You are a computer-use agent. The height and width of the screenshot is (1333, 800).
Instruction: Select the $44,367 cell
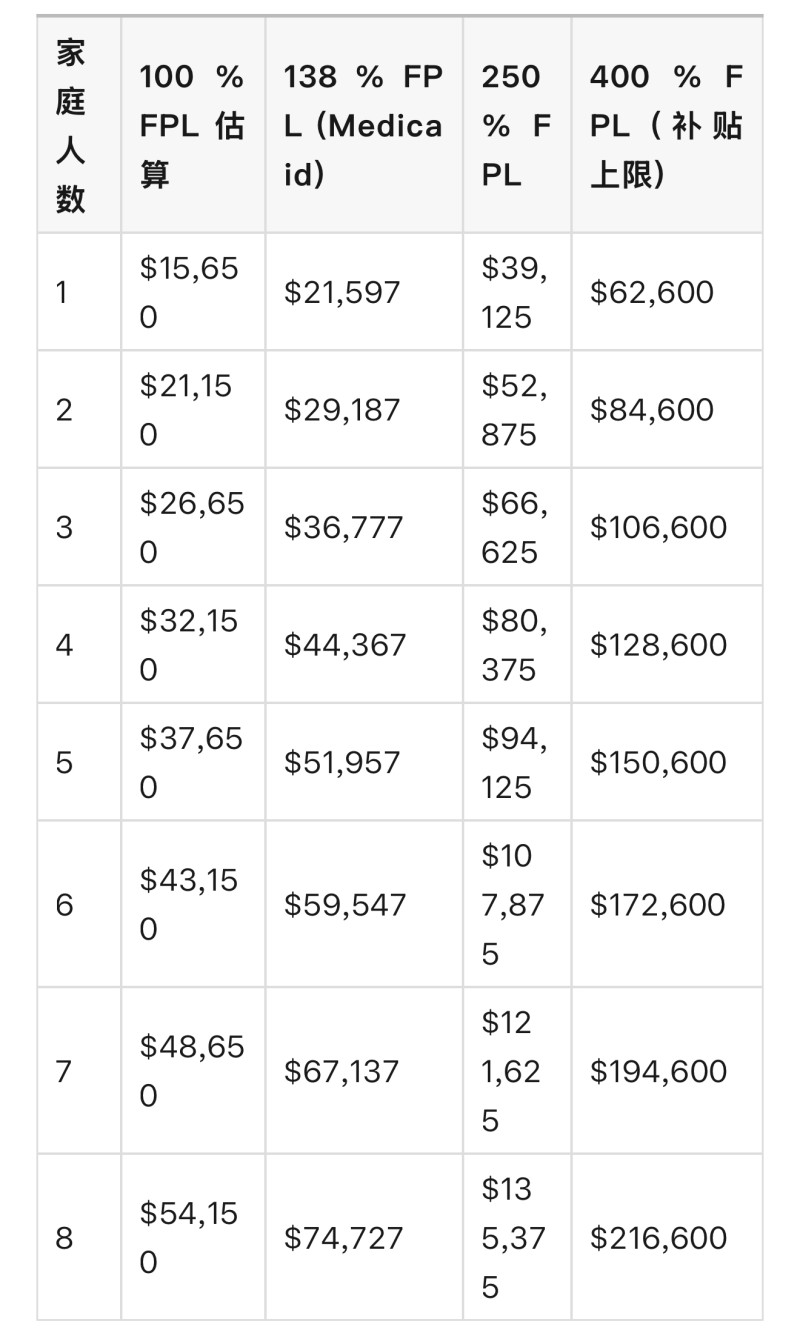coord(345,645)
